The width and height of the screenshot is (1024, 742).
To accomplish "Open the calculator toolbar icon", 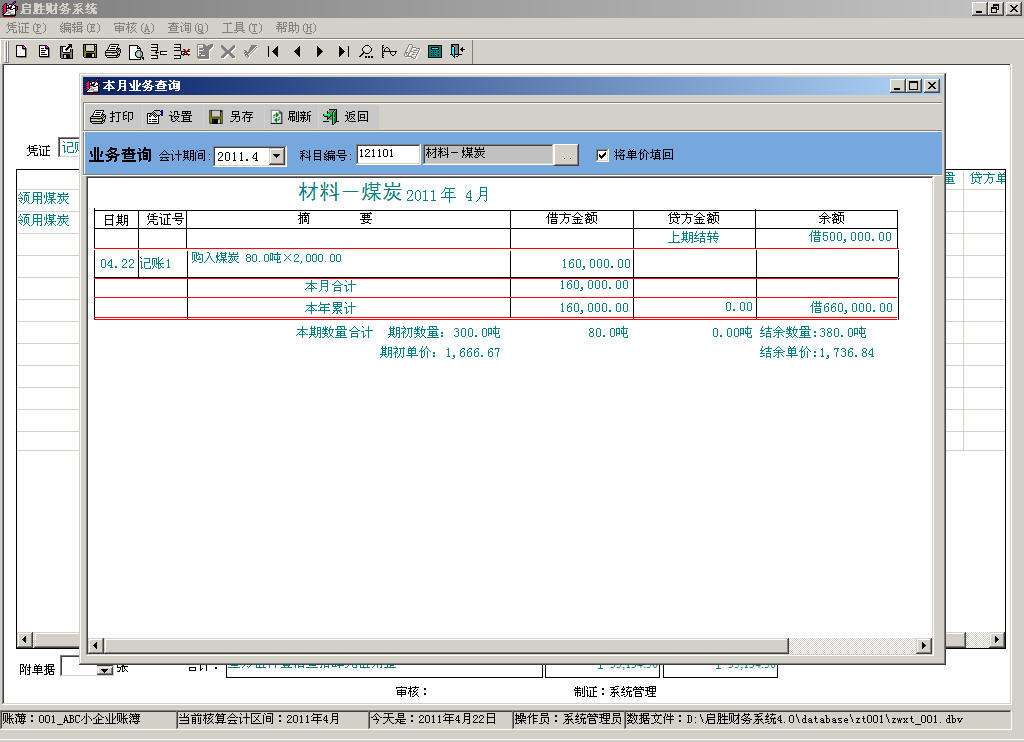I will (x=435, y=52).
